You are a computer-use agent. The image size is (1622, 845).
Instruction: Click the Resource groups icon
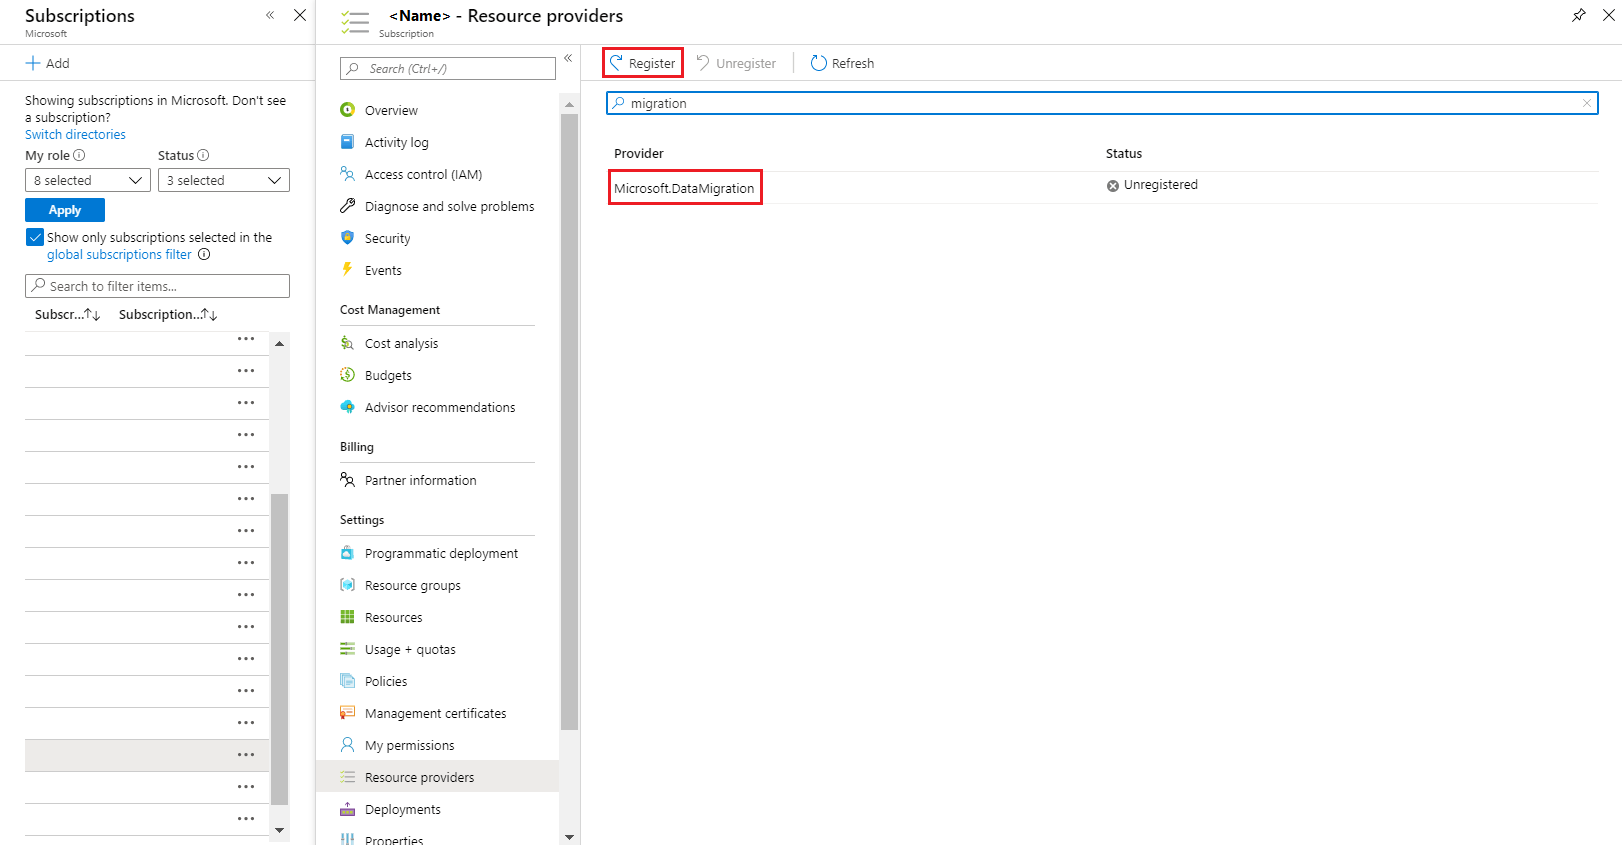pos(347,585)
